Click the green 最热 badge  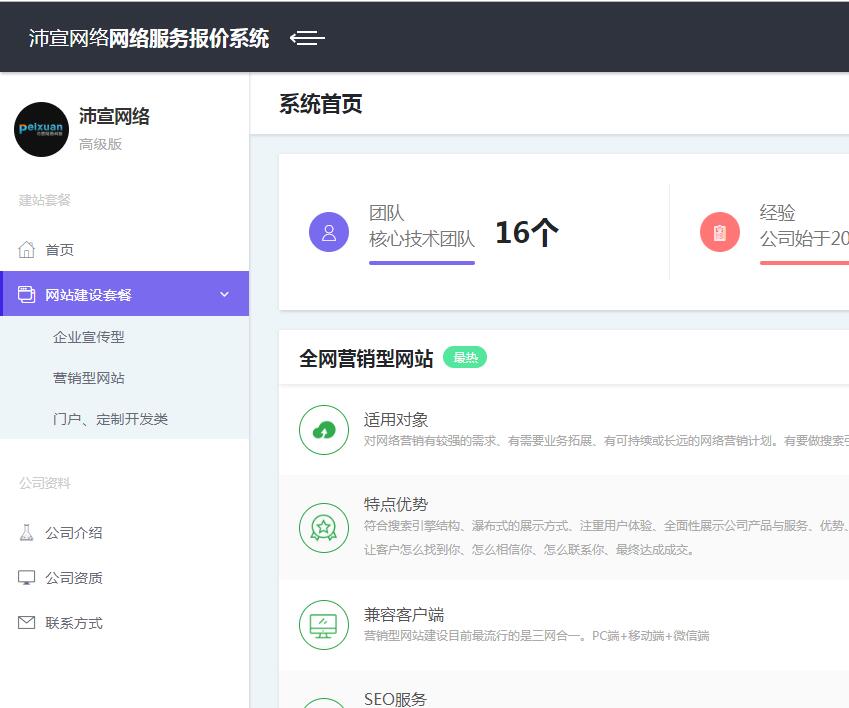coord(465,357)
